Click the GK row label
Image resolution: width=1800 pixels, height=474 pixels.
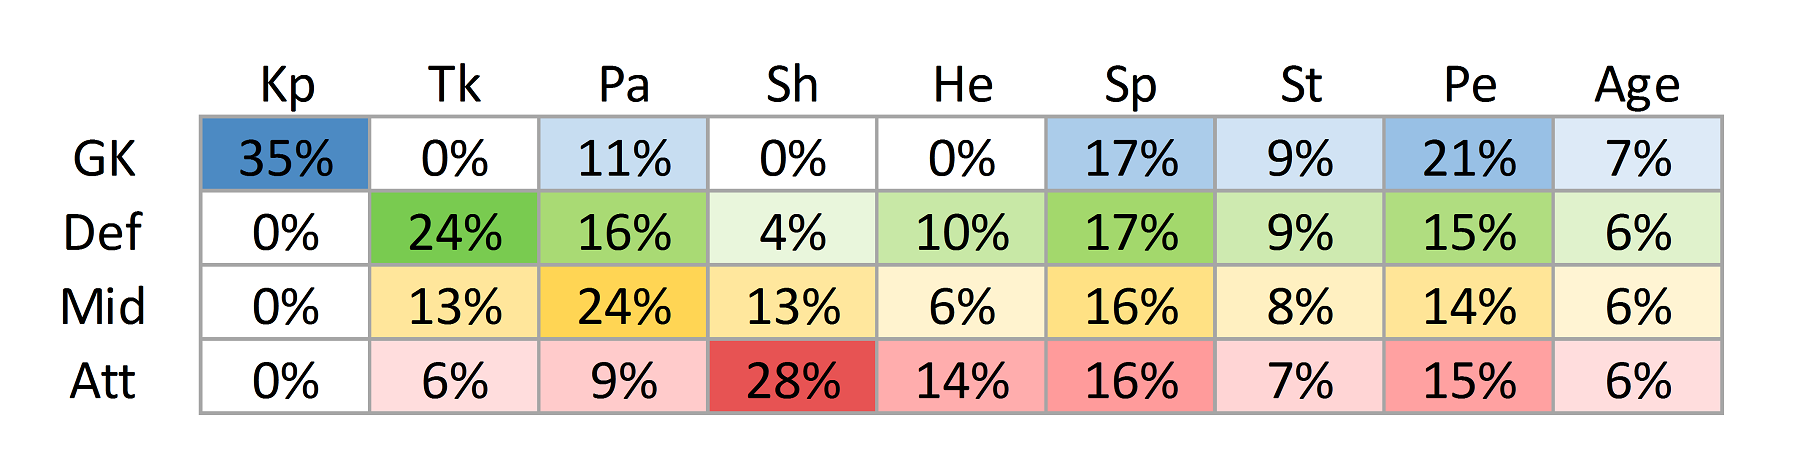tap(104, 158)
